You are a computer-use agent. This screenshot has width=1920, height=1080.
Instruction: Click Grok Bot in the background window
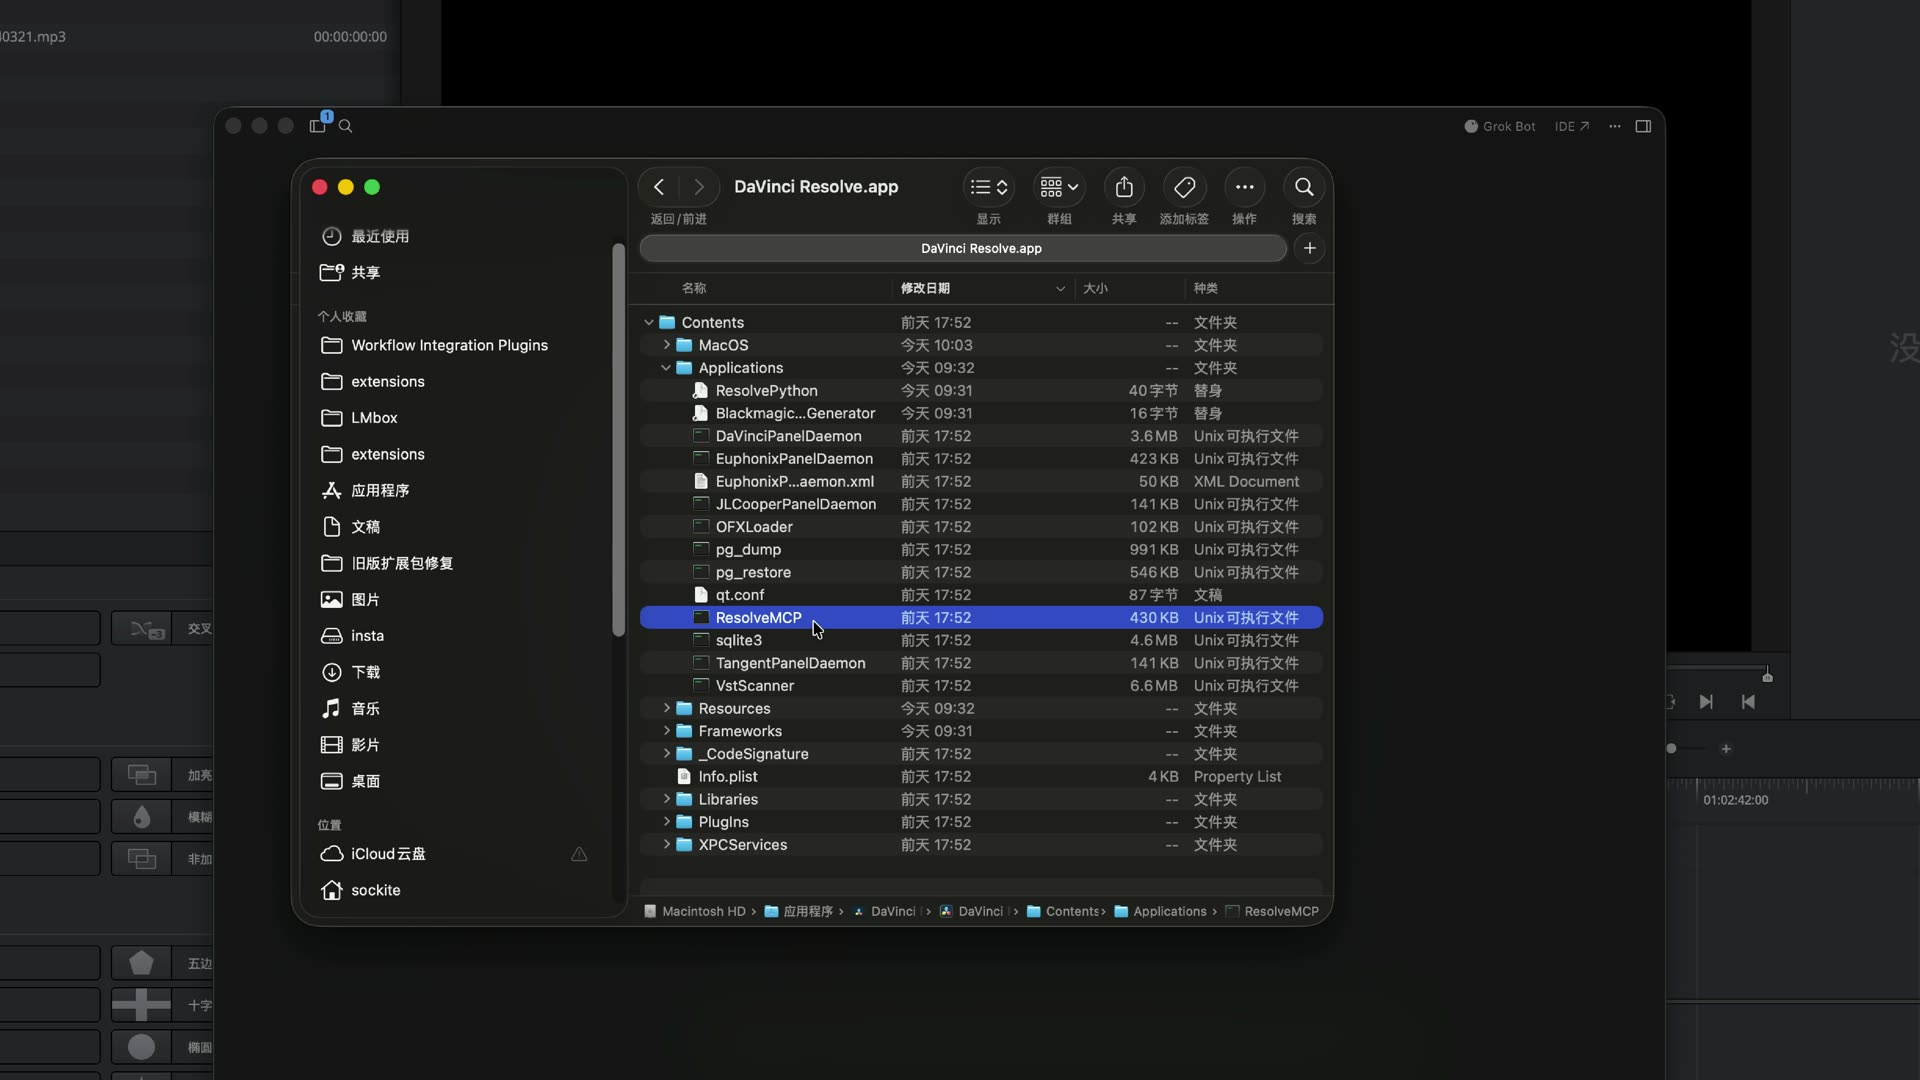coord(1500,126)
